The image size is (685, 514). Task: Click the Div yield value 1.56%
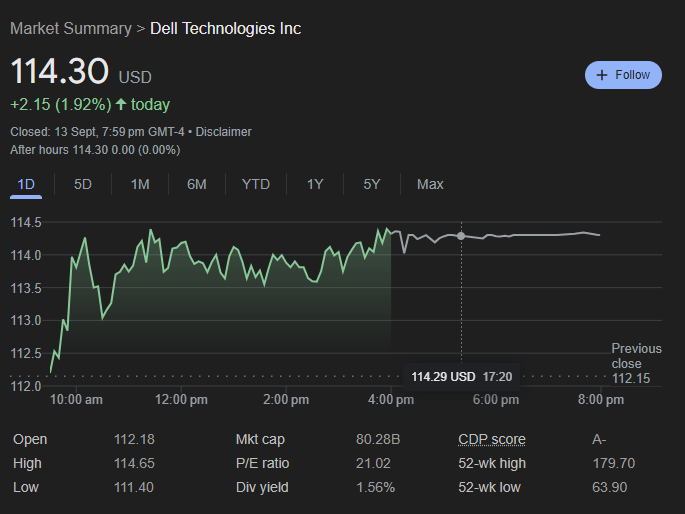375,487
